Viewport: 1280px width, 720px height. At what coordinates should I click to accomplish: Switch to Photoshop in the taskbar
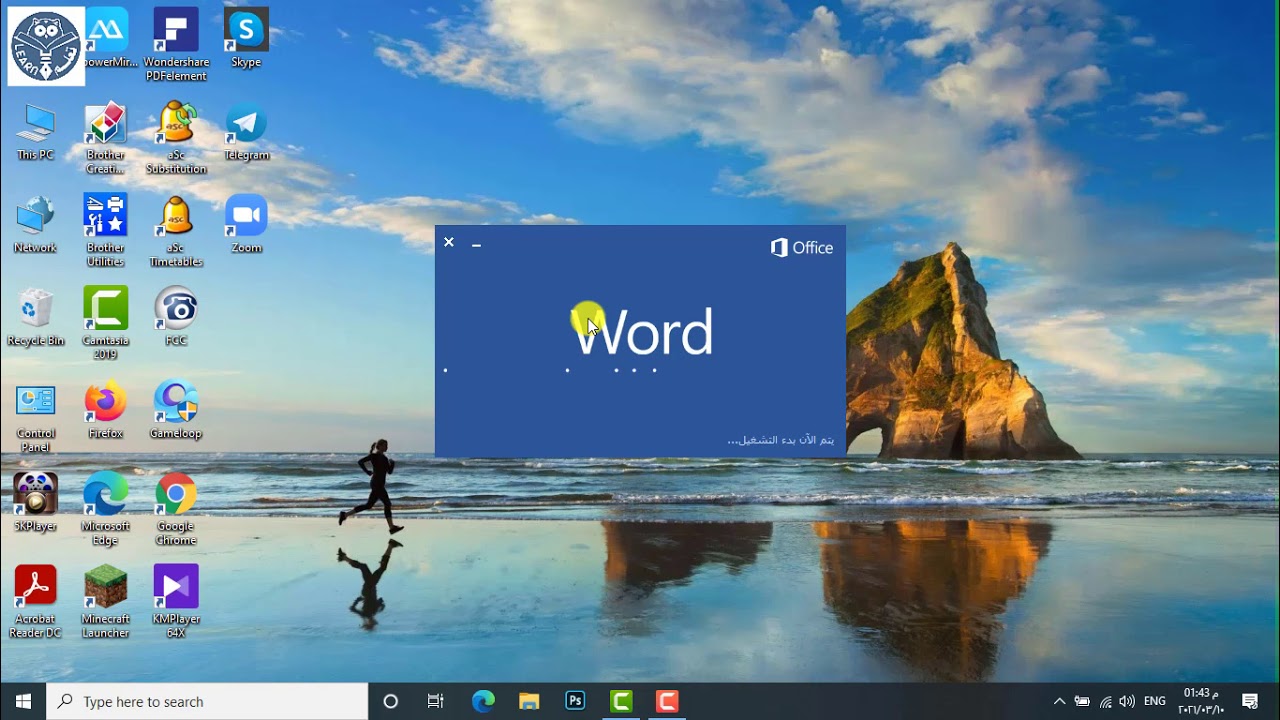[575, 701]
